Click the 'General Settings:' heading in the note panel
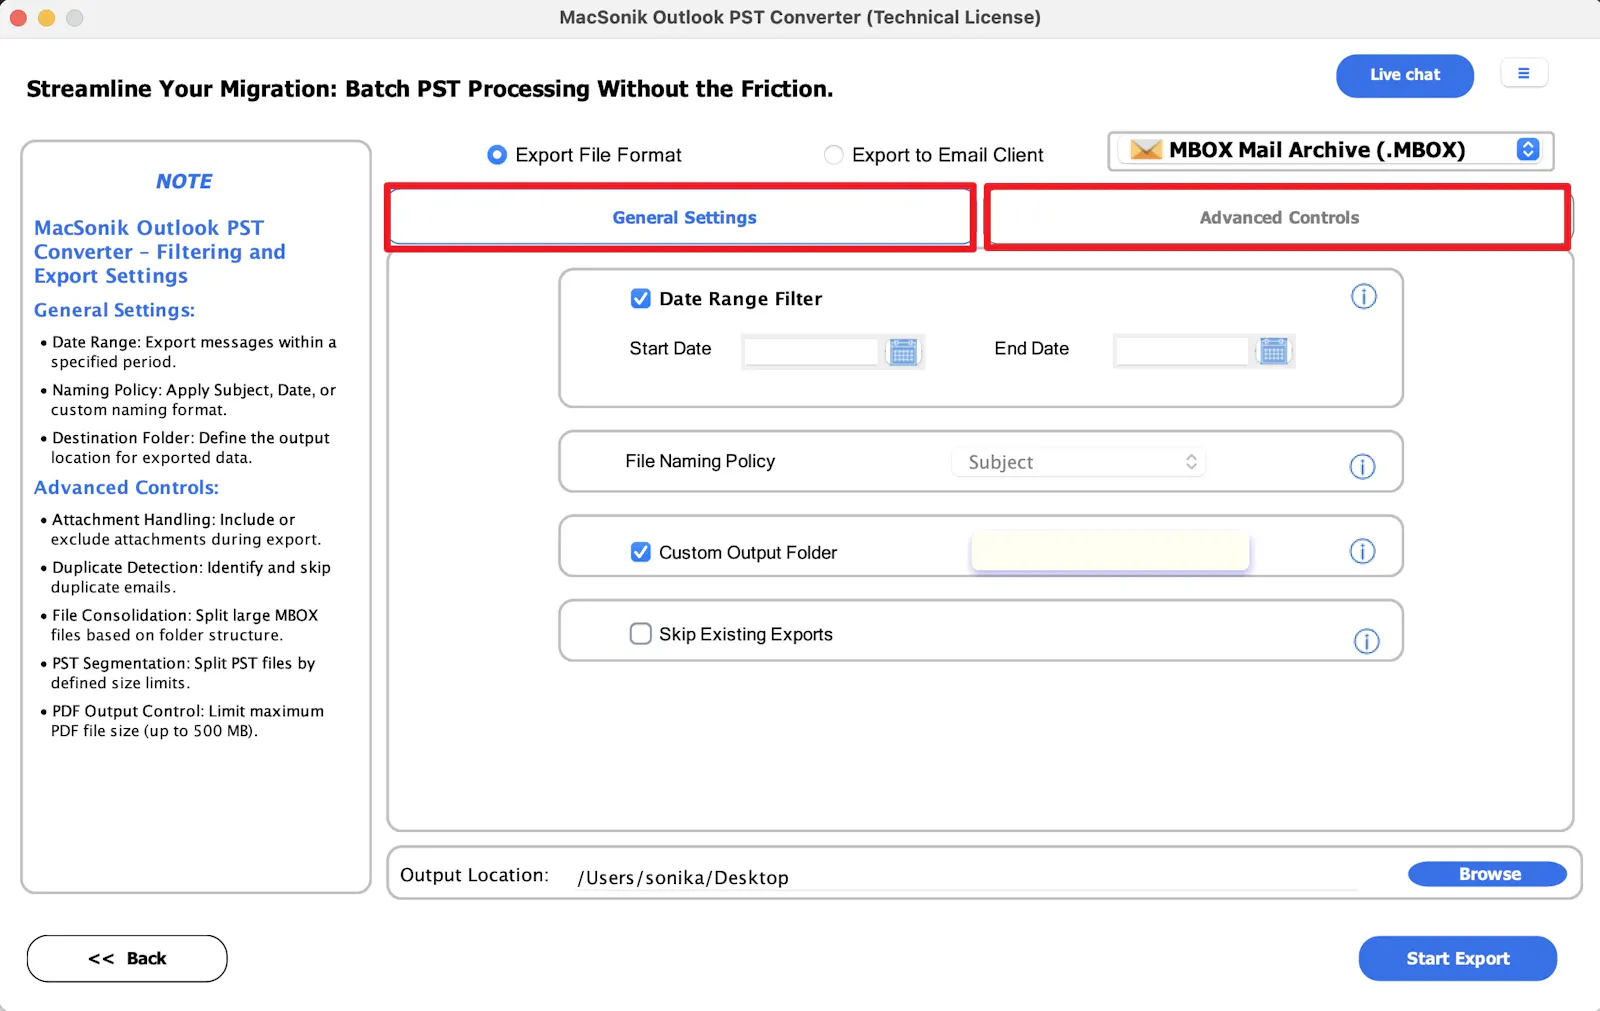Screen dimensions: 1600x1011 coord(114,310)
